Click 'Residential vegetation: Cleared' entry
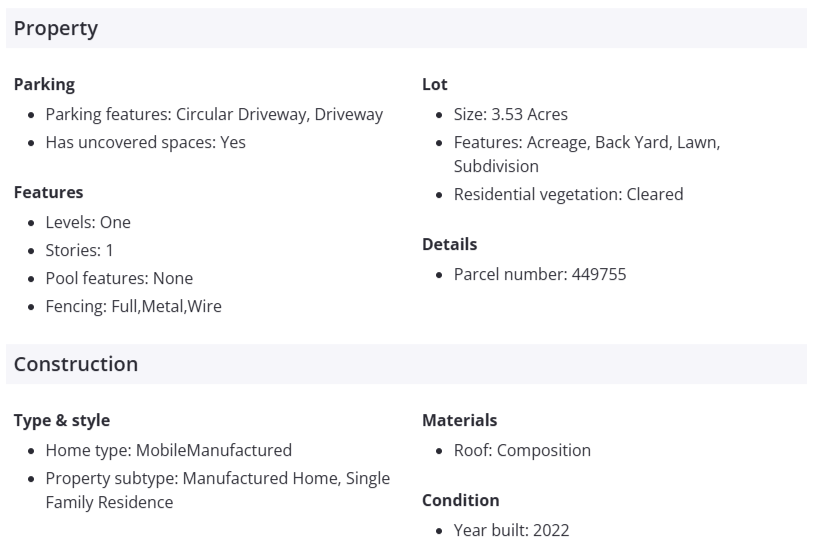832x555 pixels. pos(568,194)
